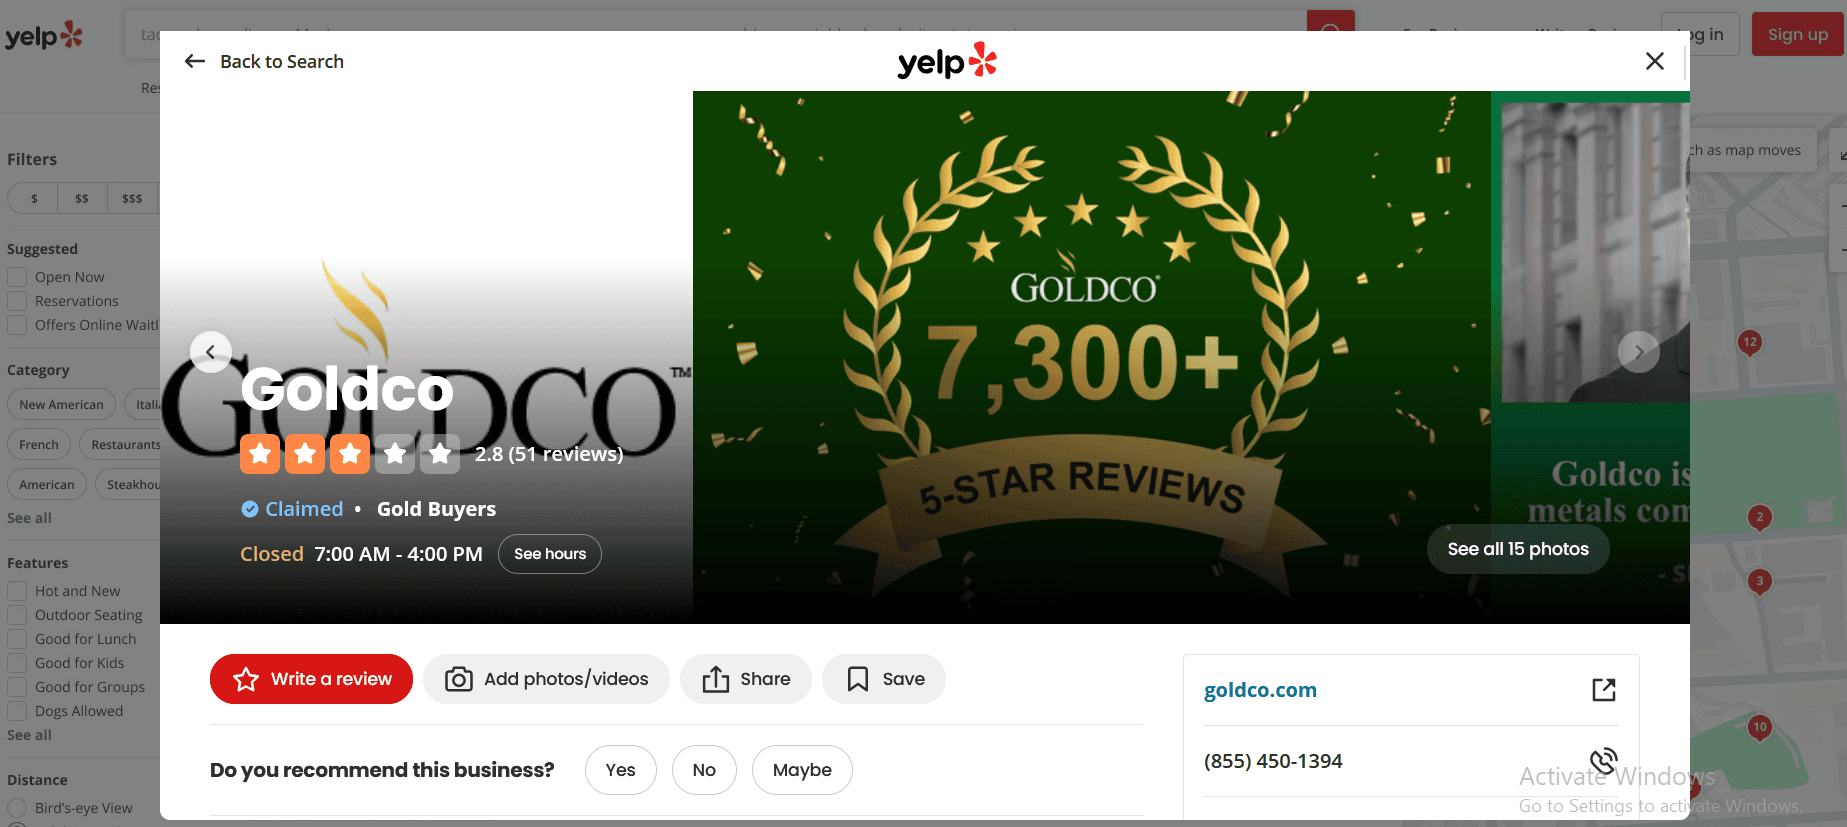
Task: Select the French category chip
Action: 39,445
